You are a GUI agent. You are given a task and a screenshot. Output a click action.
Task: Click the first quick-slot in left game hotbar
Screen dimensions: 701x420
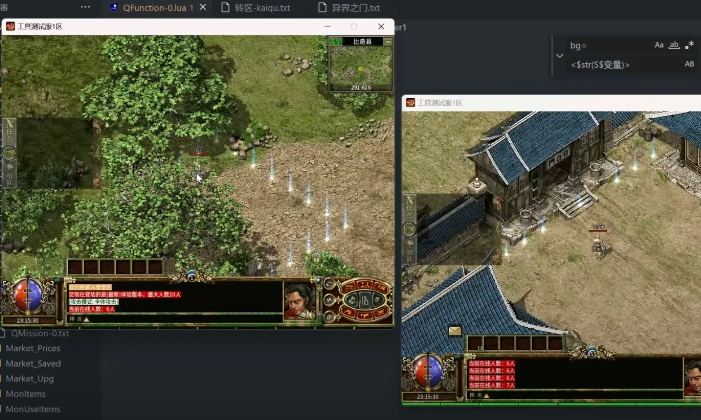click(75, 267)
